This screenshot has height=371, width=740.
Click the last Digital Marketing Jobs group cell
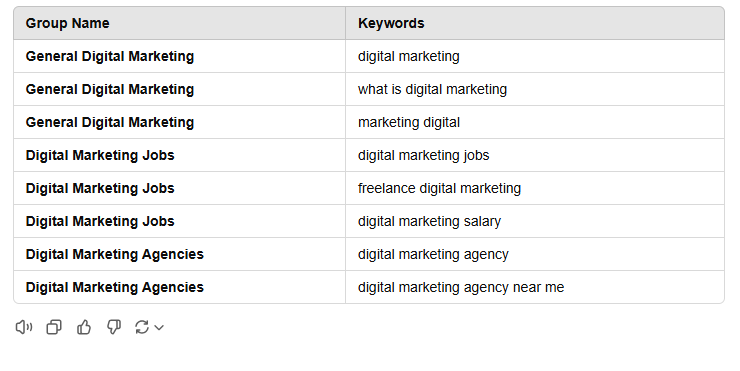tap(179, 221)
